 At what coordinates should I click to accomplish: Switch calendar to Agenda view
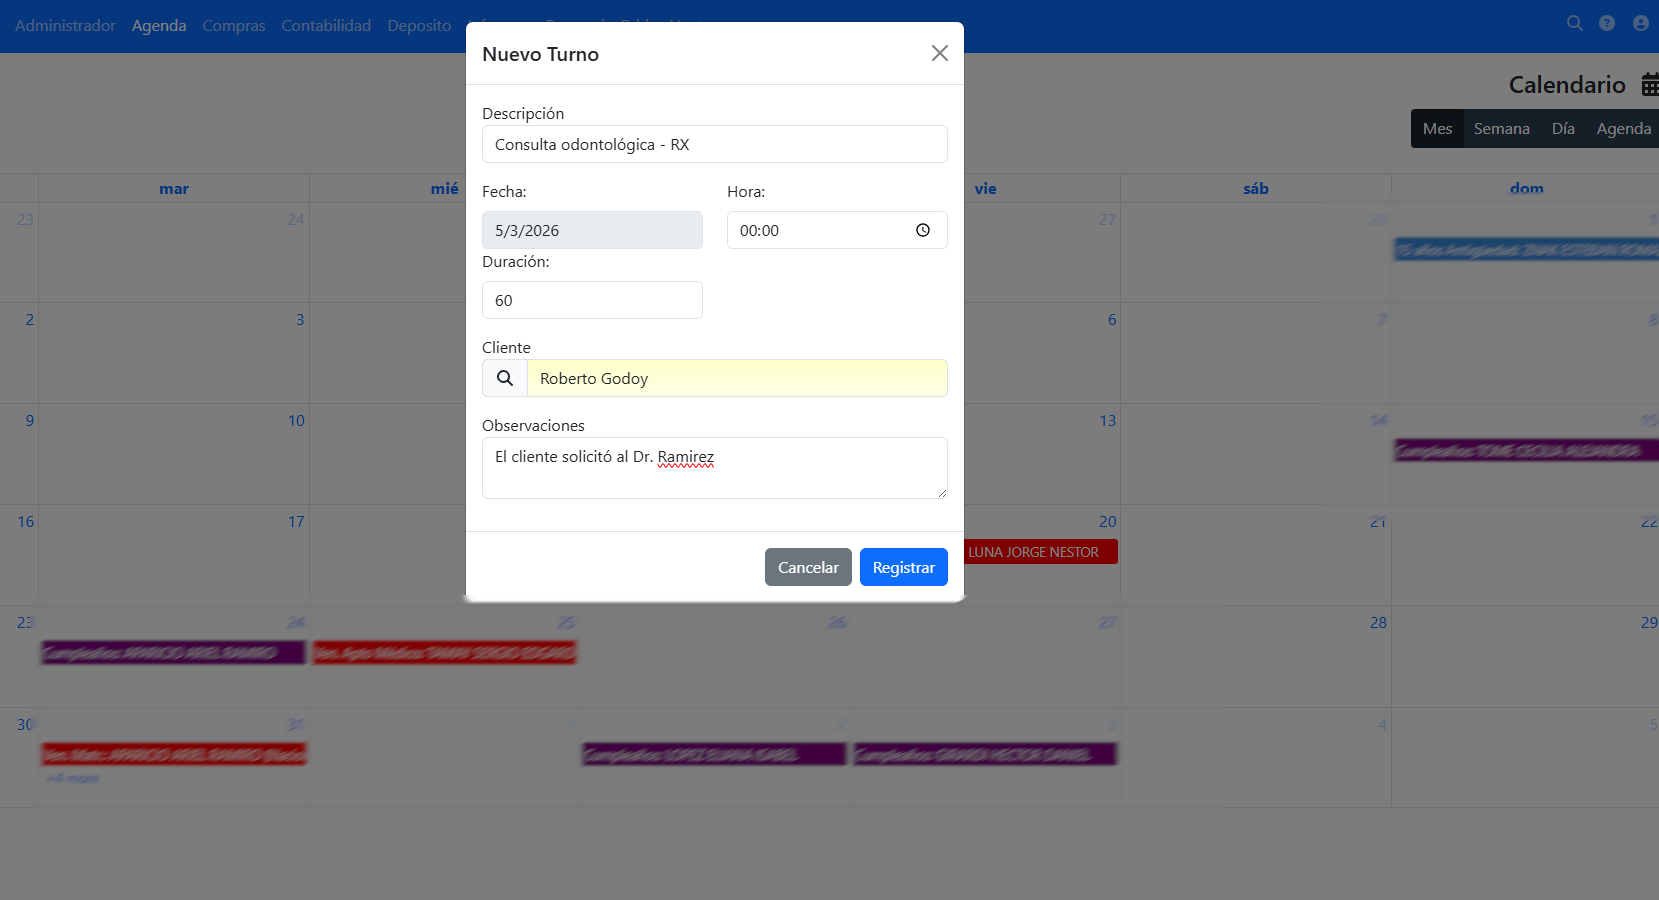click(1623, 129)
